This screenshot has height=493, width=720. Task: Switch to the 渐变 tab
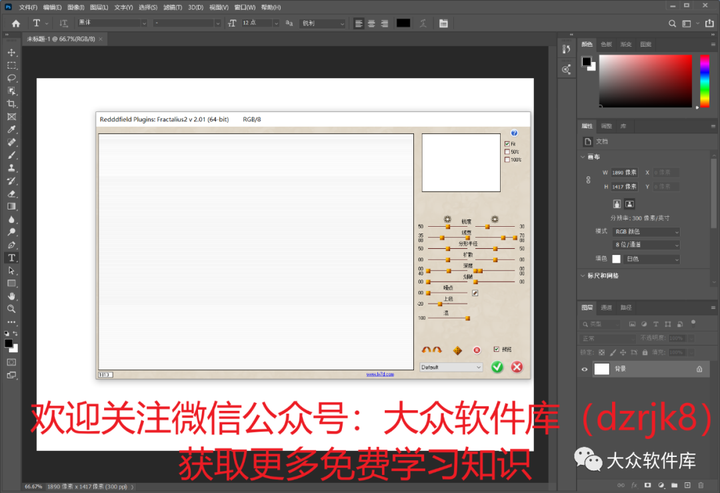pos(626,45)
